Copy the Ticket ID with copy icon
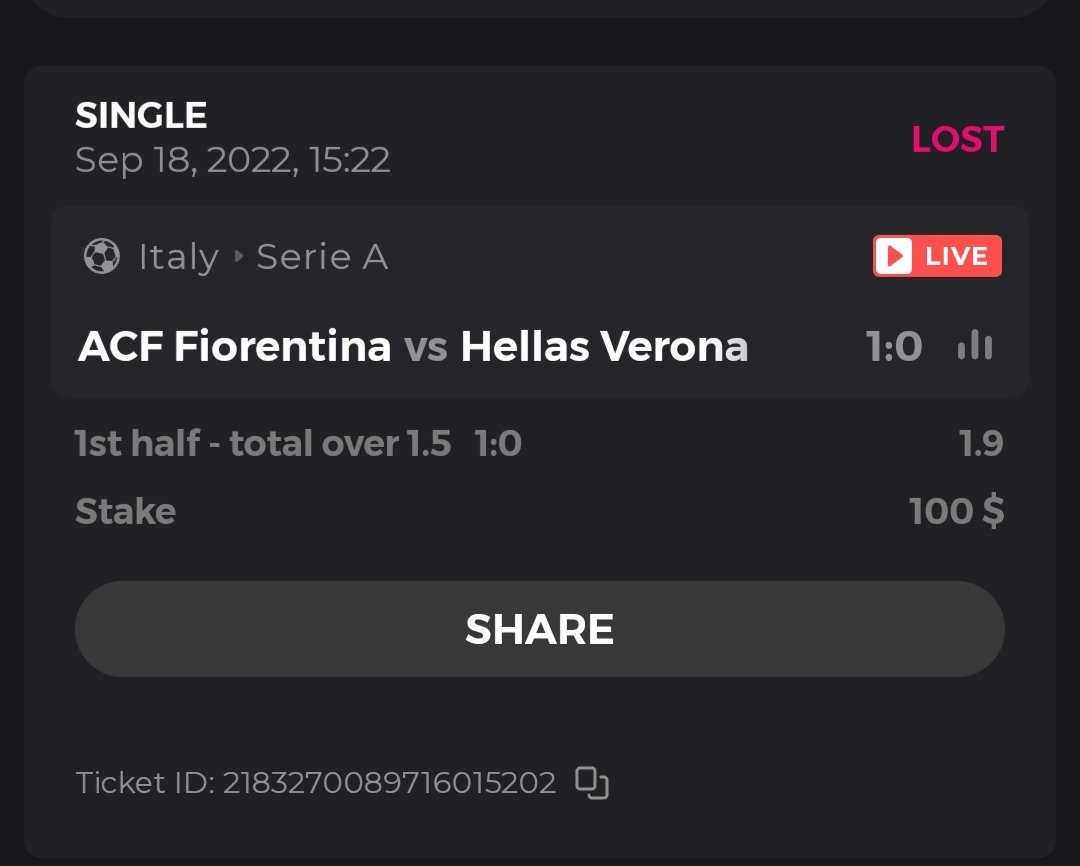Screen dimensions: 1080x866 pyautogui.click(x=592, y=783)
